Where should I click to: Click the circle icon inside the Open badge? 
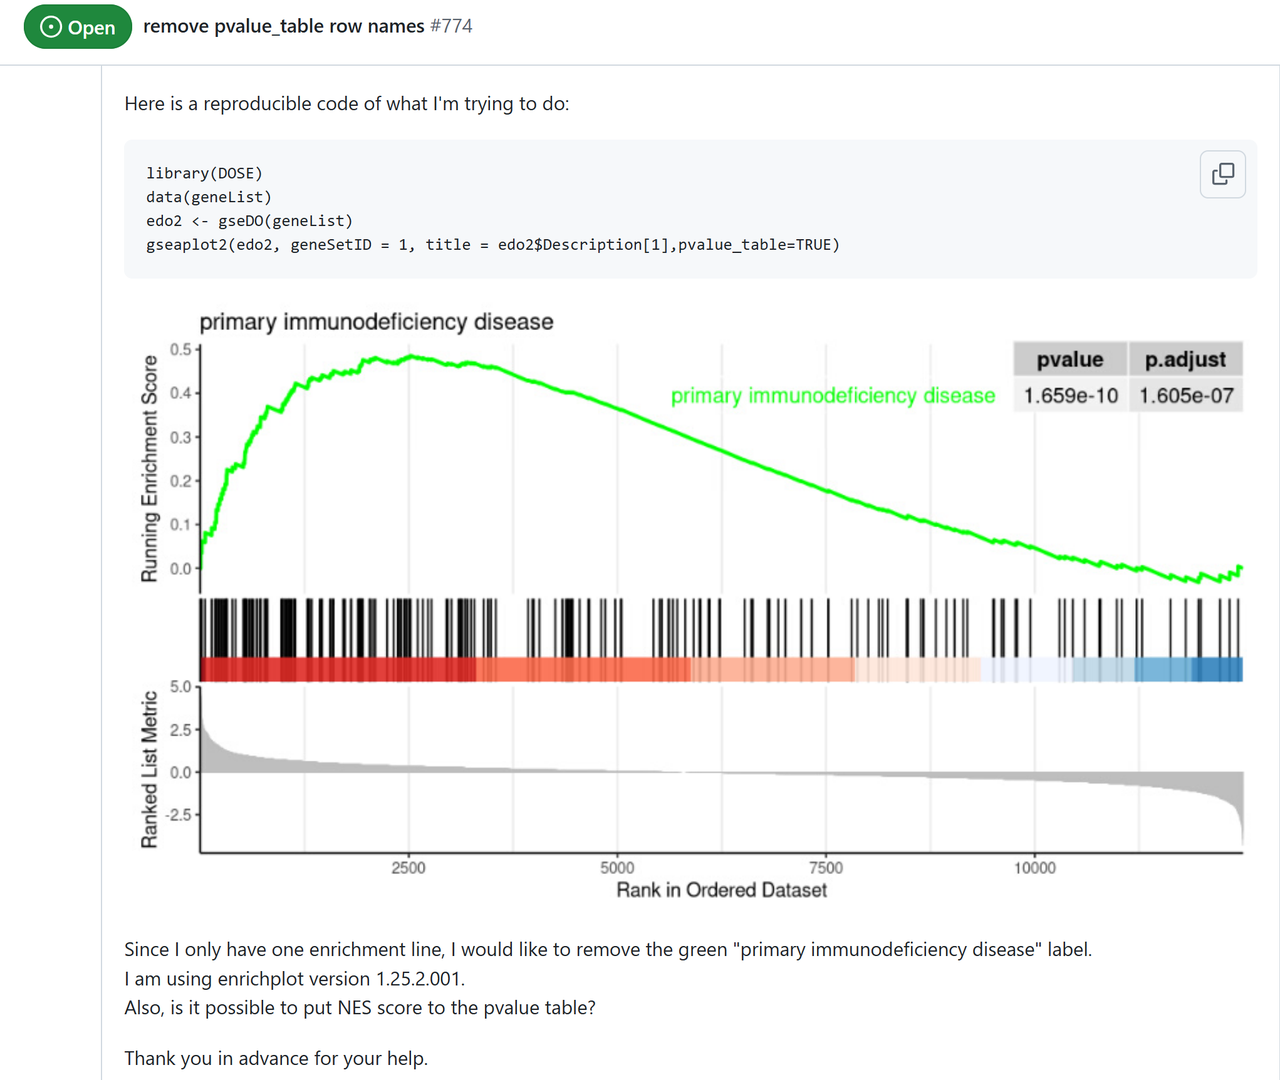point(51,27)
